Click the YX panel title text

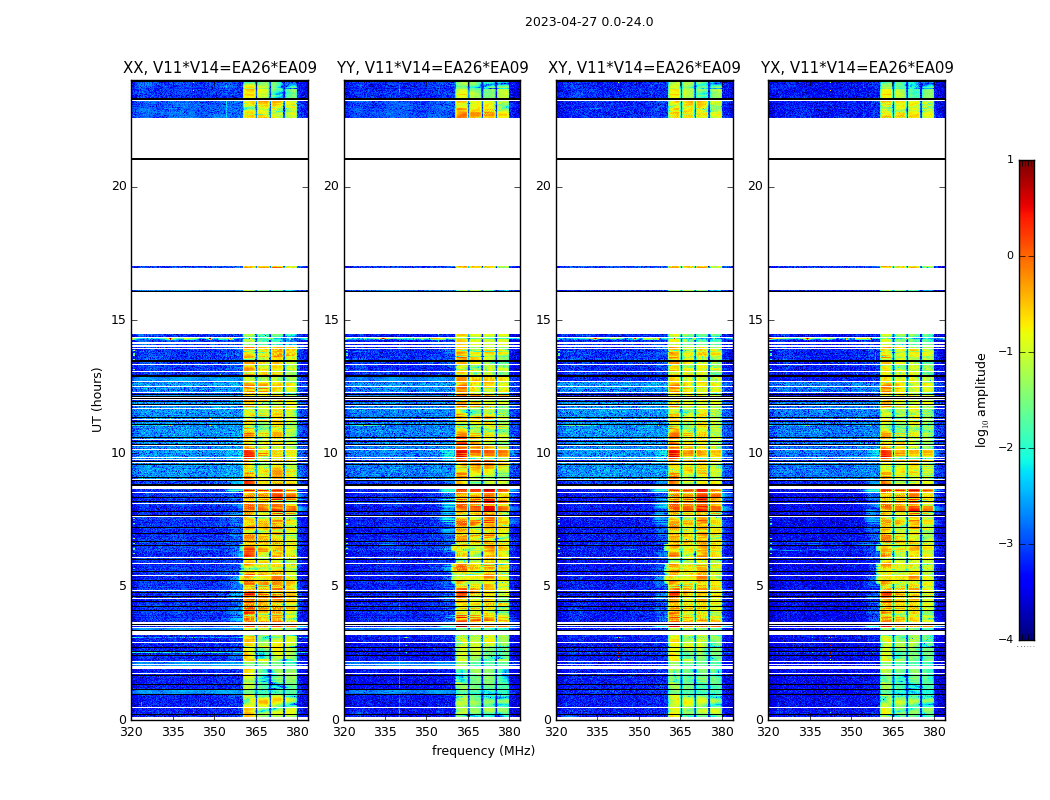tap(856, 68)
